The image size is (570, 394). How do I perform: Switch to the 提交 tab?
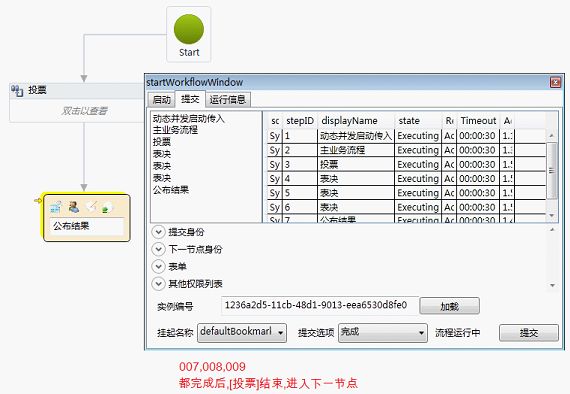coord(190,99)
